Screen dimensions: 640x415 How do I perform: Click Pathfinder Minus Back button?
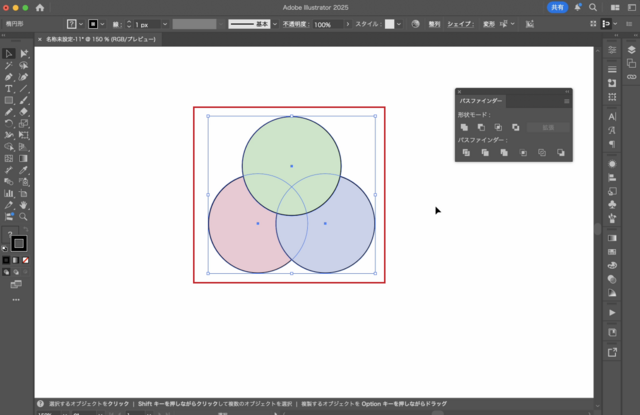coord(561,153)
